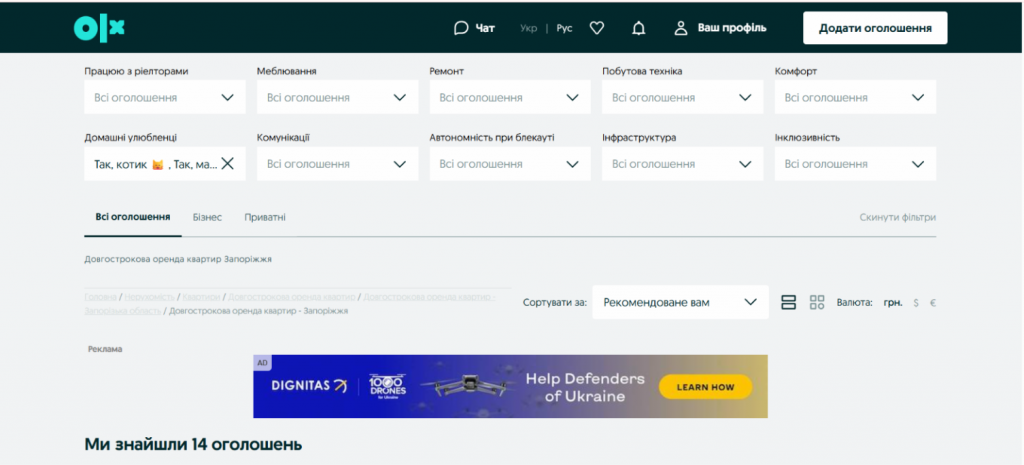The height and width of the screenshot is (465, 1024).
Task: Open favorites via the heart icon
Action: [597, 28]
